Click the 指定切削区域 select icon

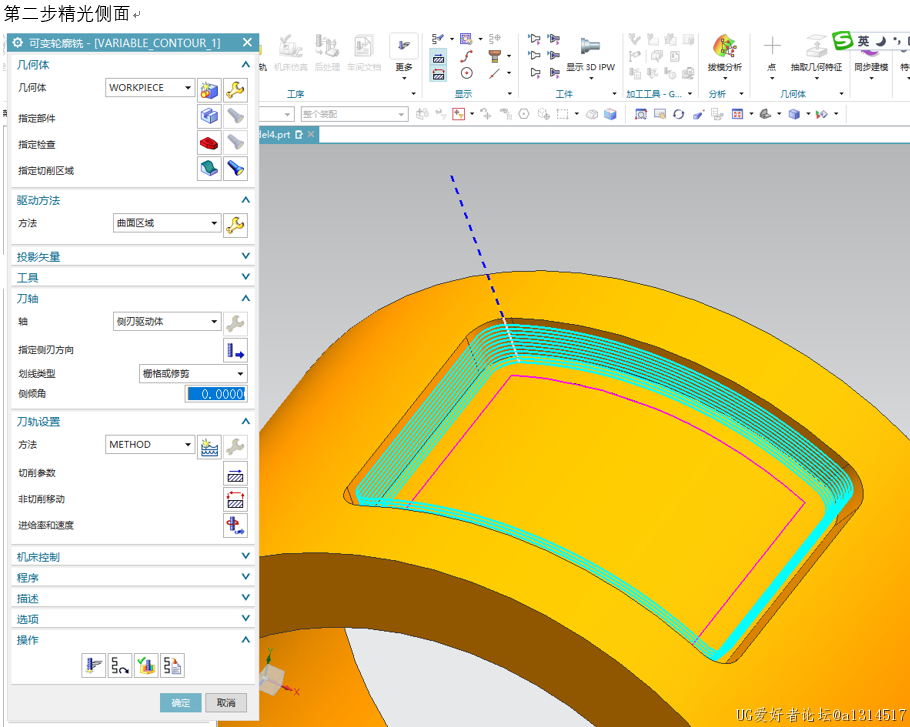pos(209,169)
